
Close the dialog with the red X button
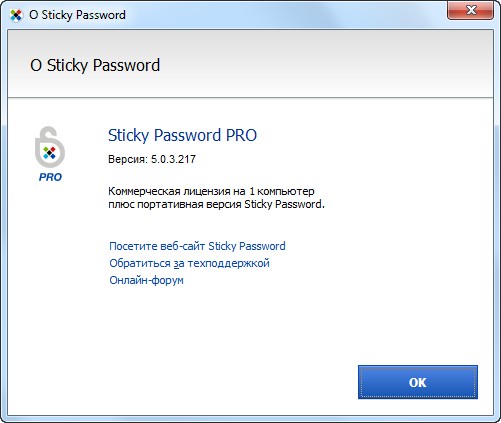(470, 10)
